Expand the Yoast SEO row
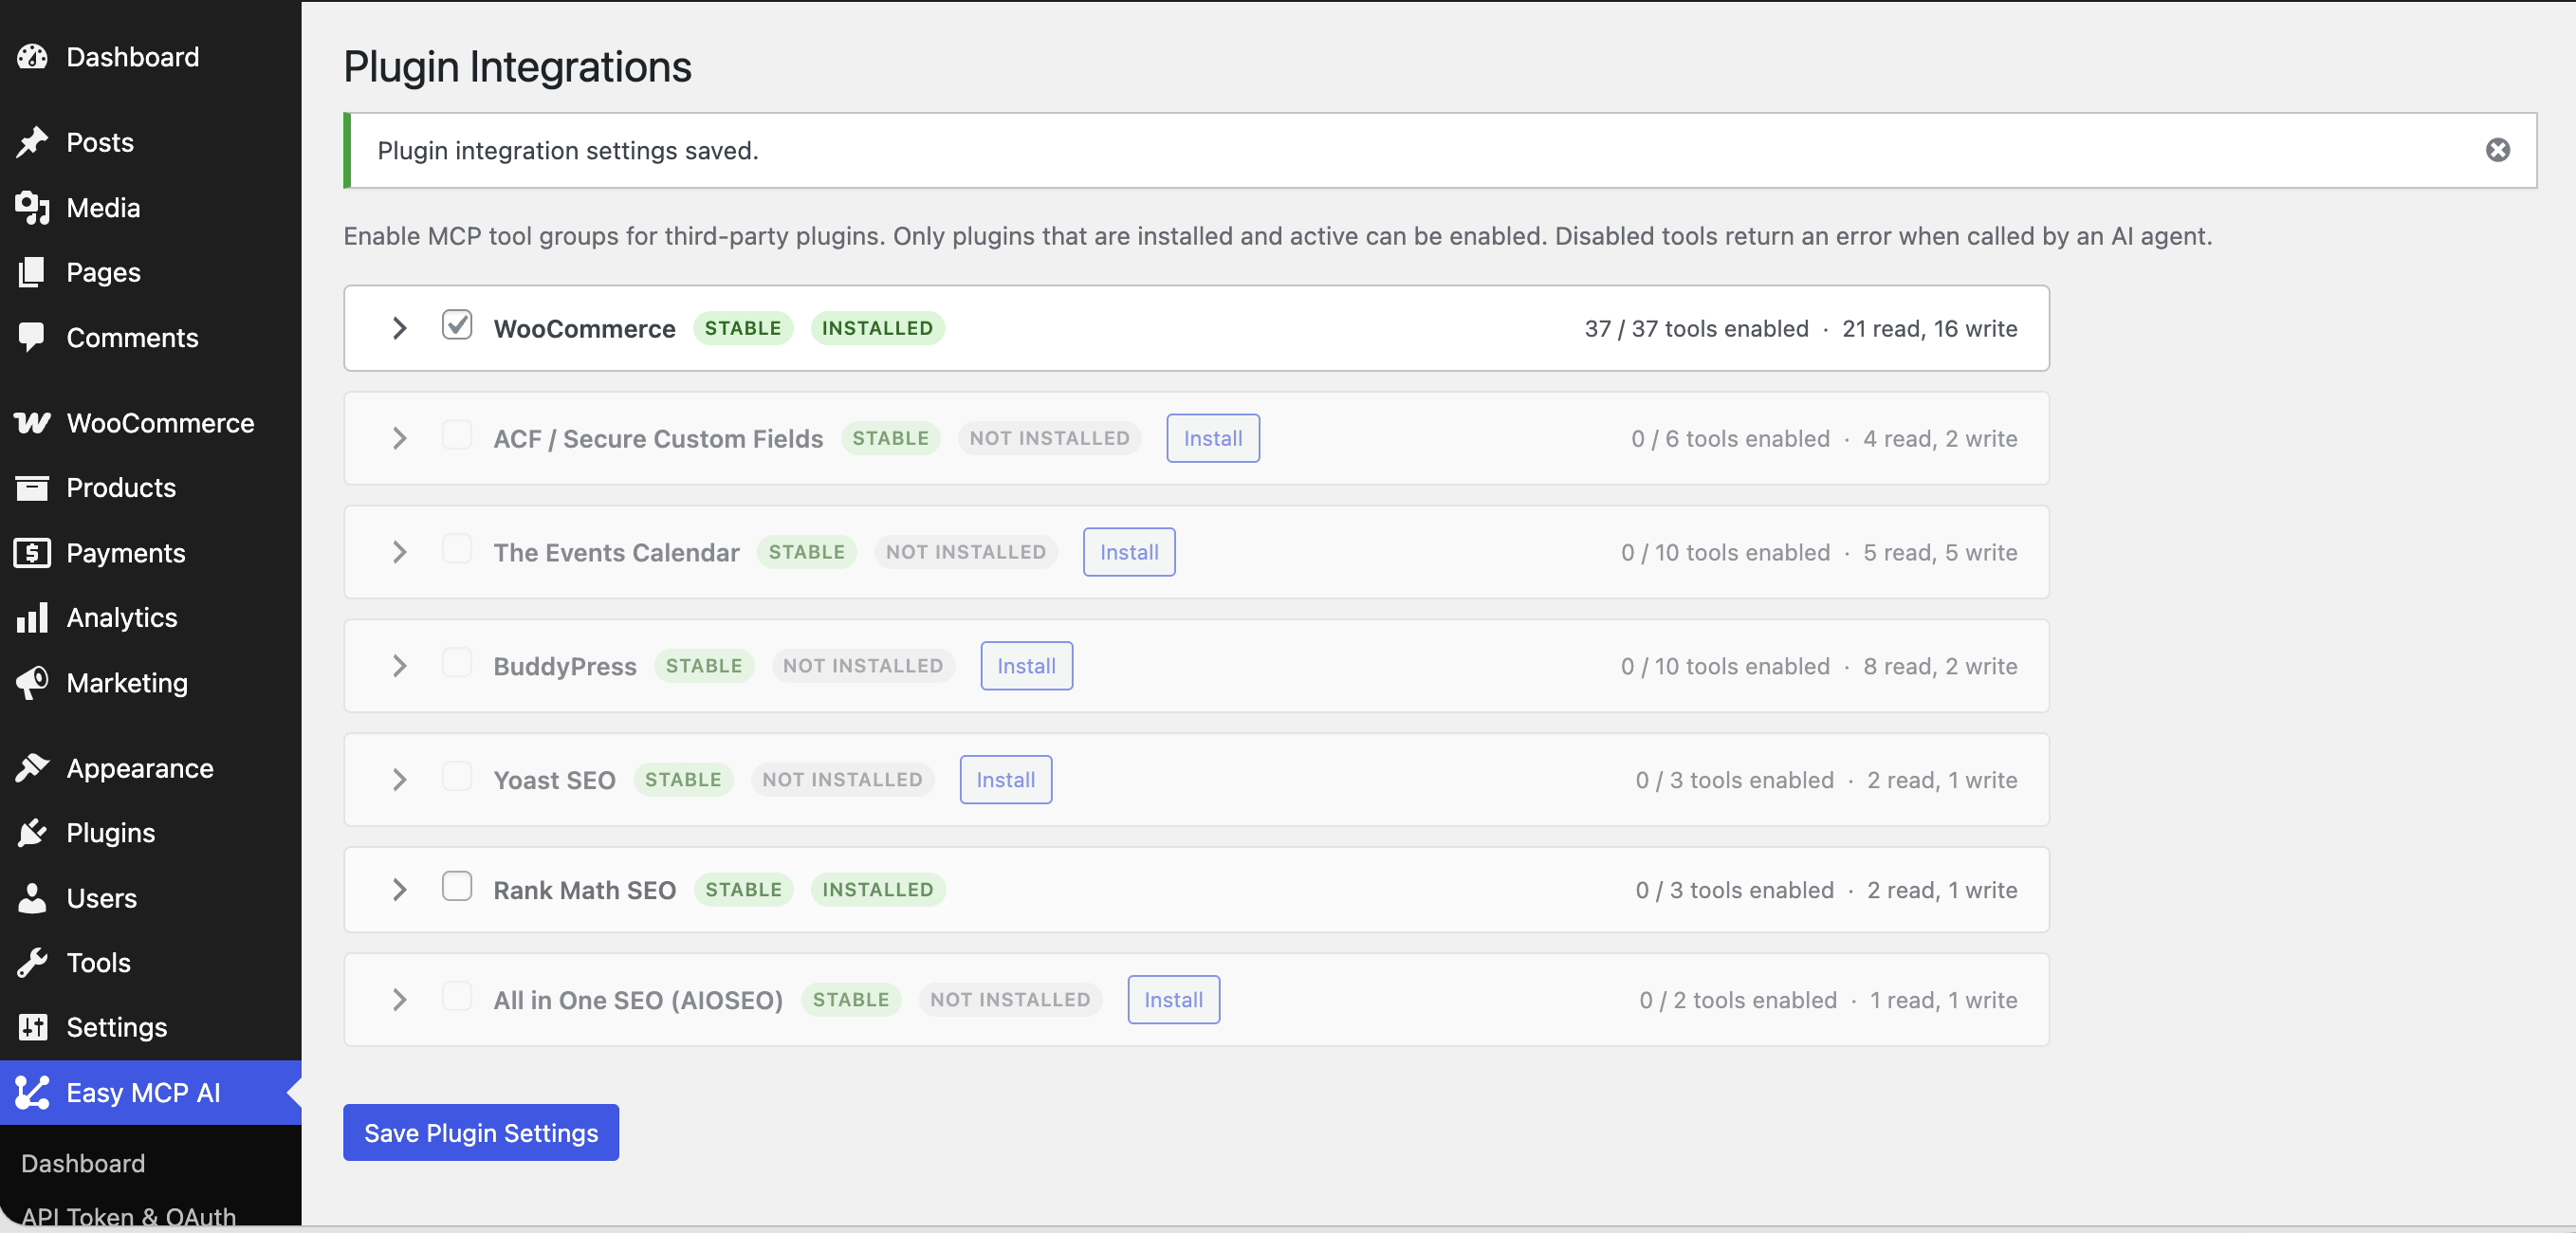Screen dimensions: 2576x1233 [399, 780]
